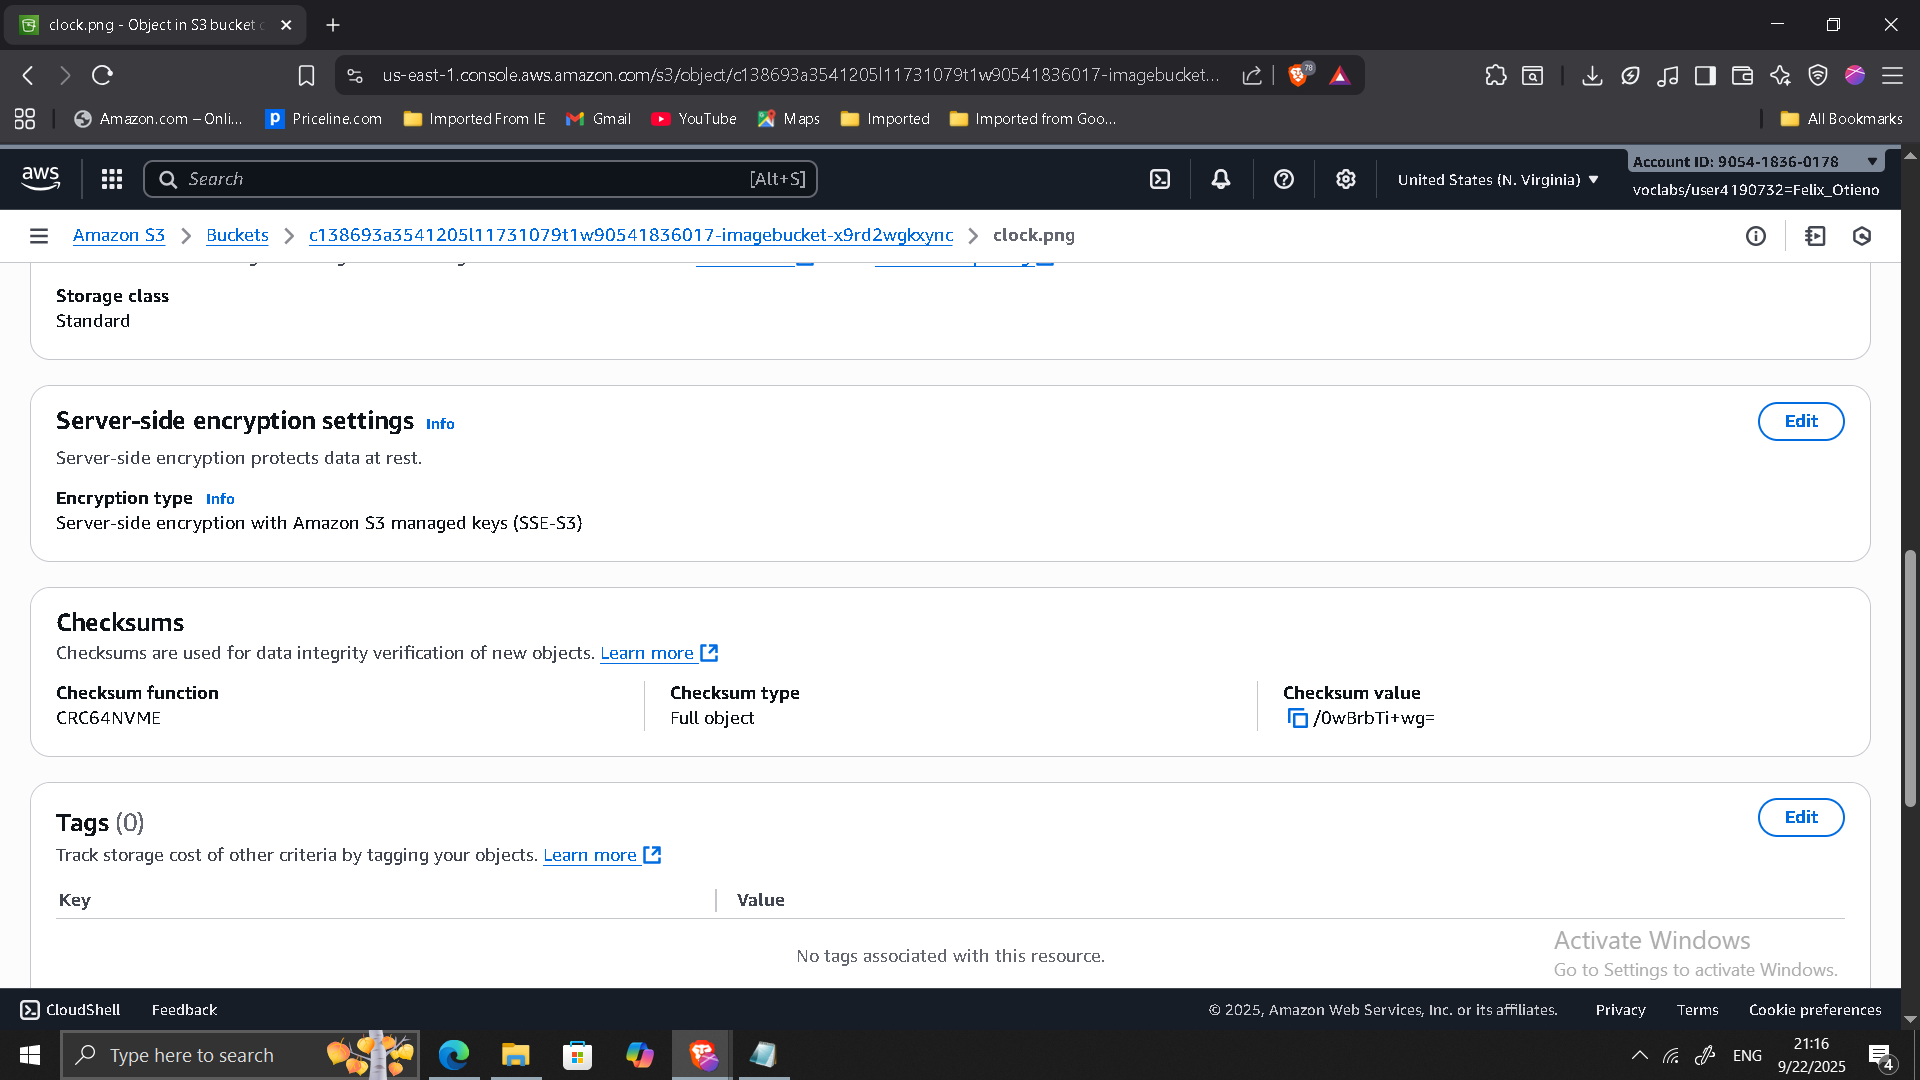The height and width of the screenshot is (1080, 1920).
Task: Open the AWS notifications bell
Action: (x=1221, y=179)
